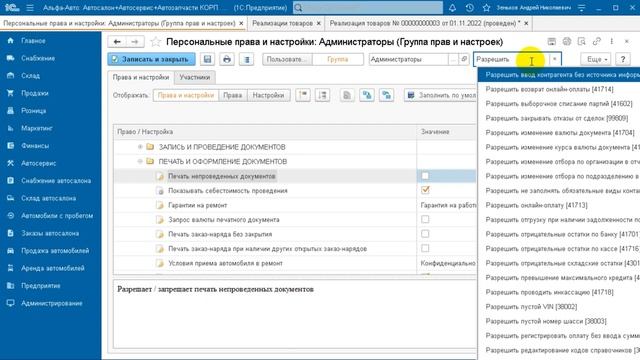640x360 pixels.
Task: Open the list report icon next to print
Action: click(x=247, y=59)
